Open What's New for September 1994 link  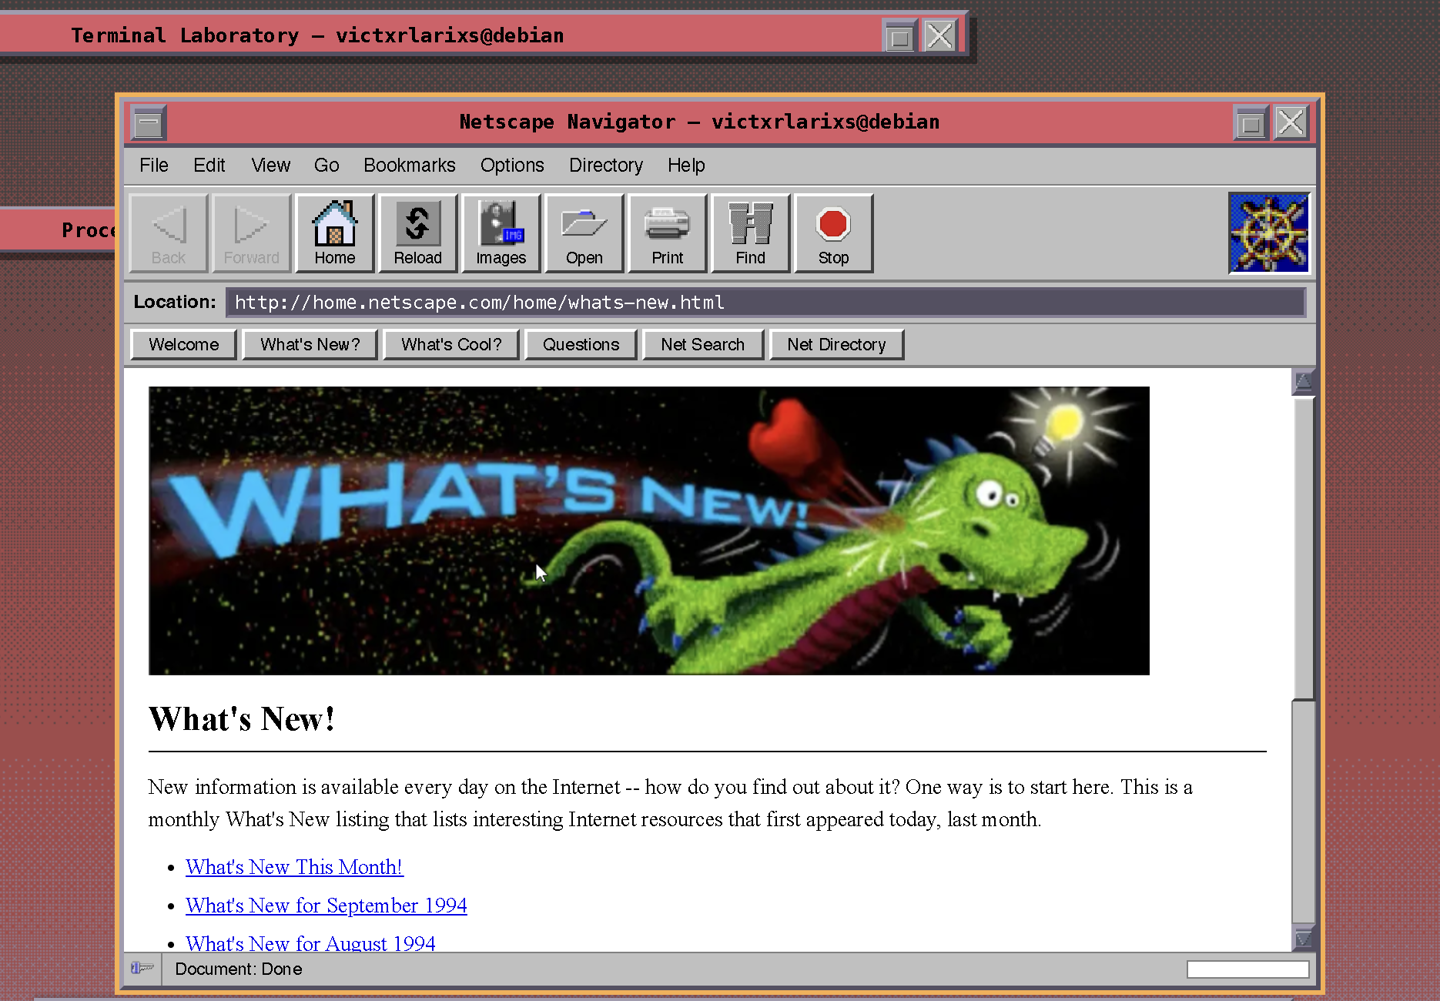326,905
